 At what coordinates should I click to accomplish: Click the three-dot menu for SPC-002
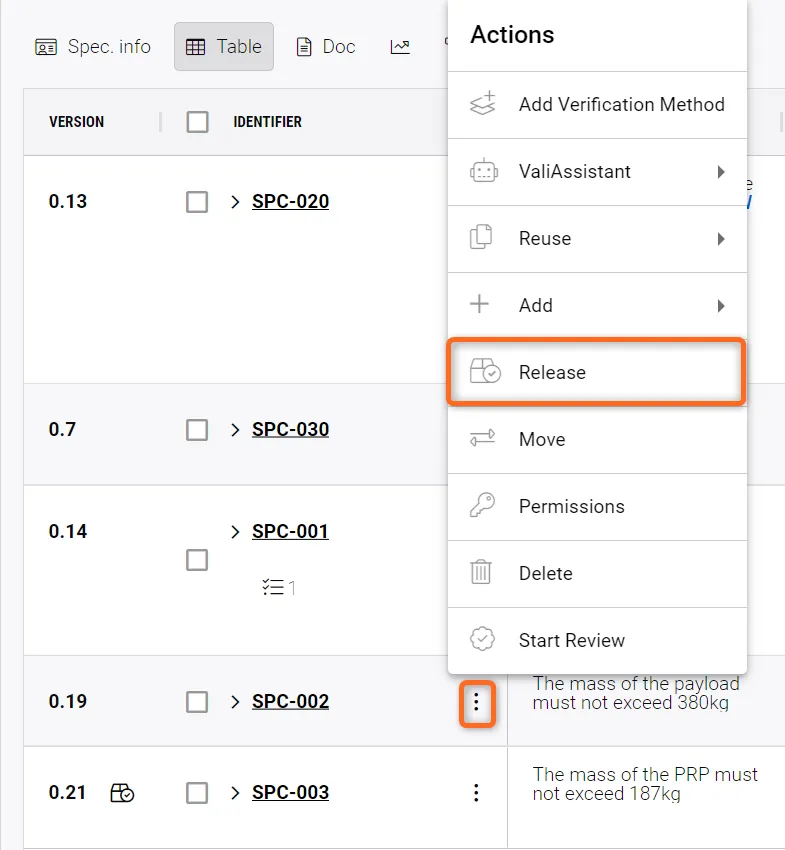point(476,703)
